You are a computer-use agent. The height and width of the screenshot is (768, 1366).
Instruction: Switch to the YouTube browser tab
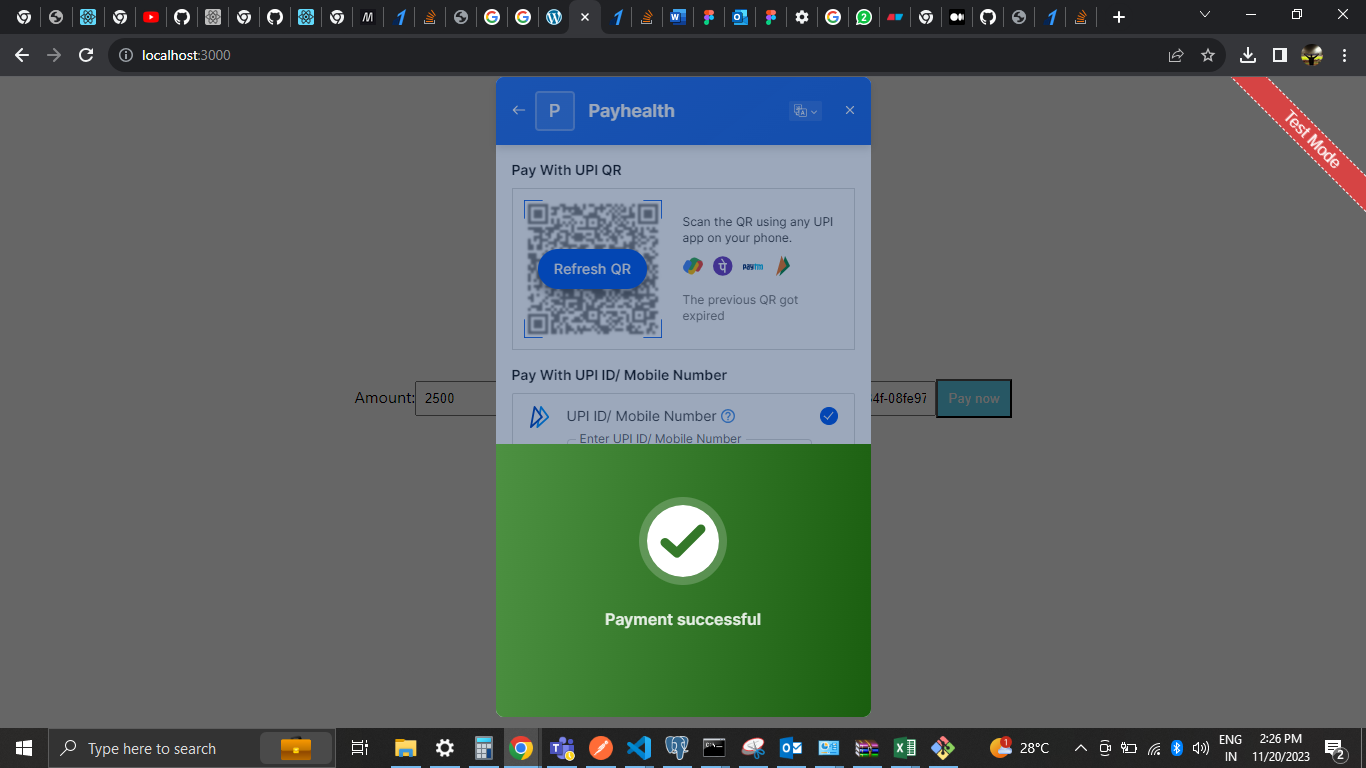(x=150, y=17)
